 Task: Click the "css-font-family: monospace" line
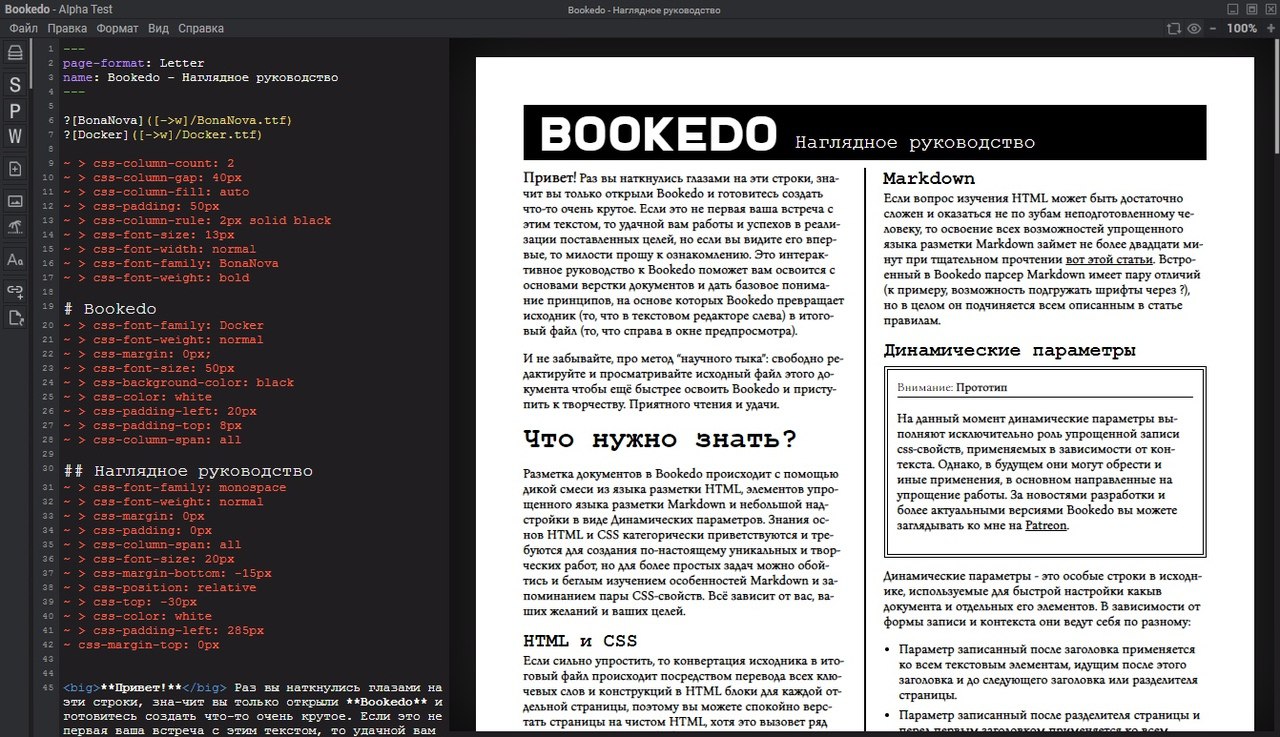coord(174,488)
